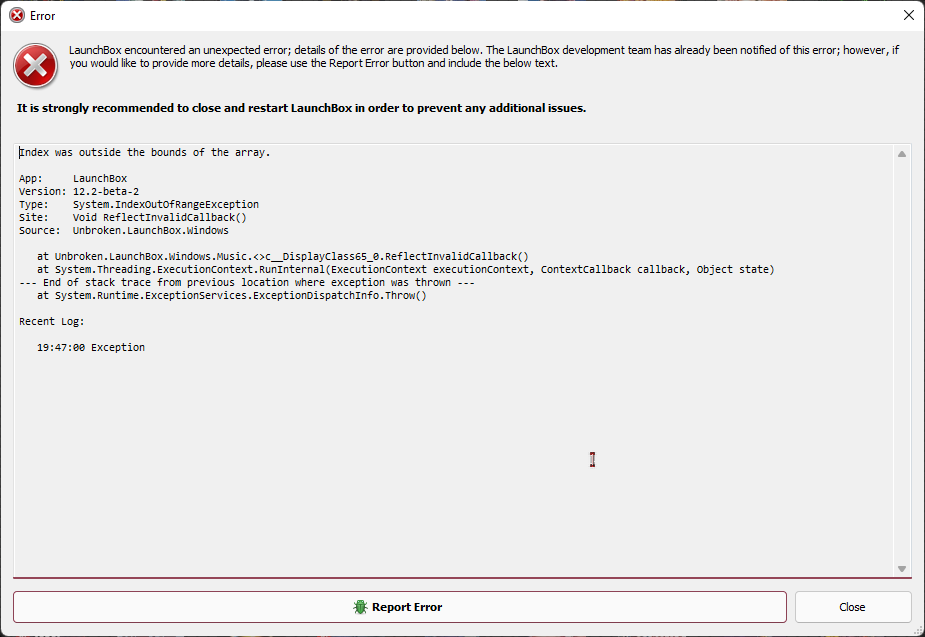925x637 pixels.
Task: Click the 'Void ReflectInvalidCallback()' site line
Action: coord(133,217)
